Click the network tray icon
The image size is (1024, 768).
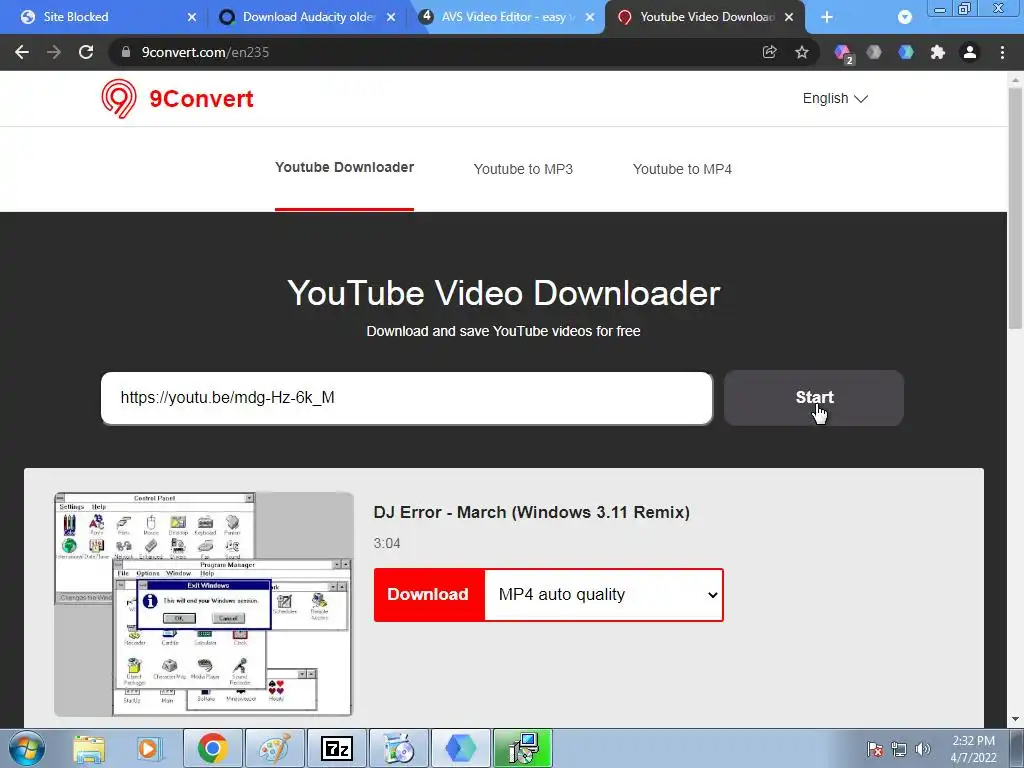[x=899, y=749]
